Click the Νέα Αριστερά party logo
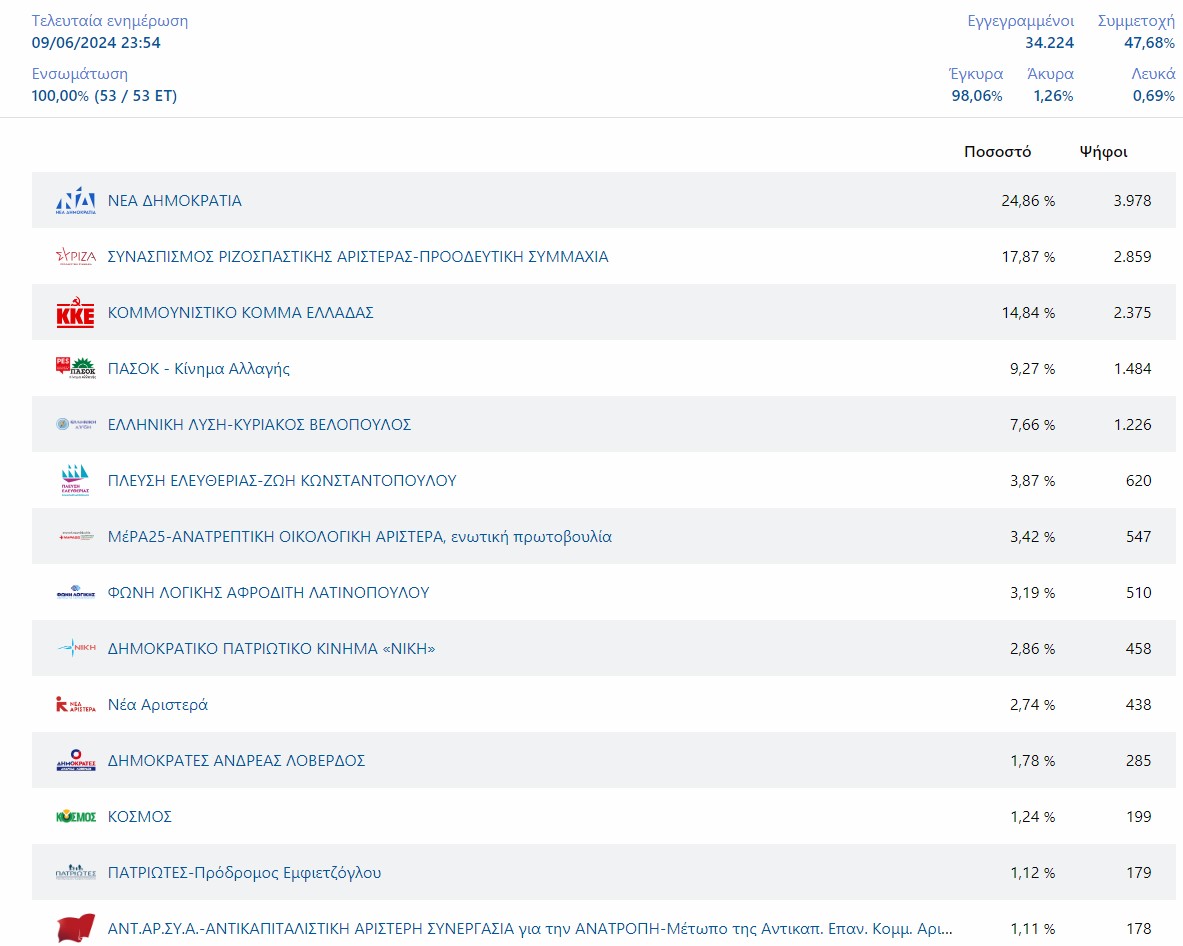Screen dimensions: 1183x946 coord(75,705)
